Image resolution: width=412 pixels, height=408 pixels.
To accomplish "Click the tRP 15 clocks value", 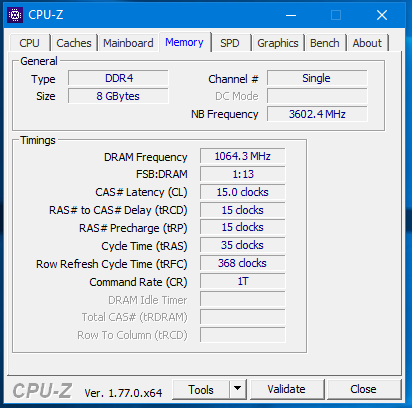I will [243, 227].
